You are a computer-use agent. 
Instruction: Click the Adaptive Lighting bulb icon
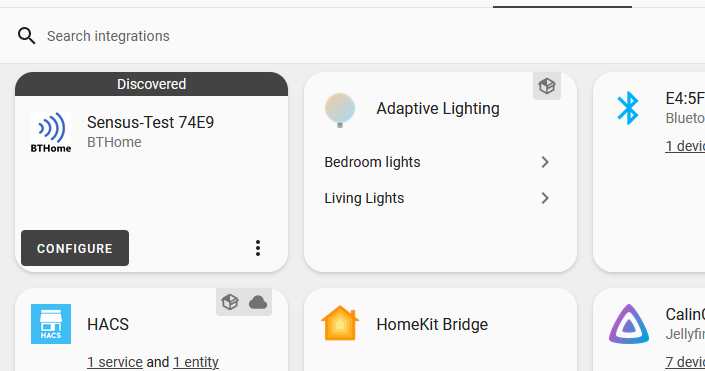340,110
